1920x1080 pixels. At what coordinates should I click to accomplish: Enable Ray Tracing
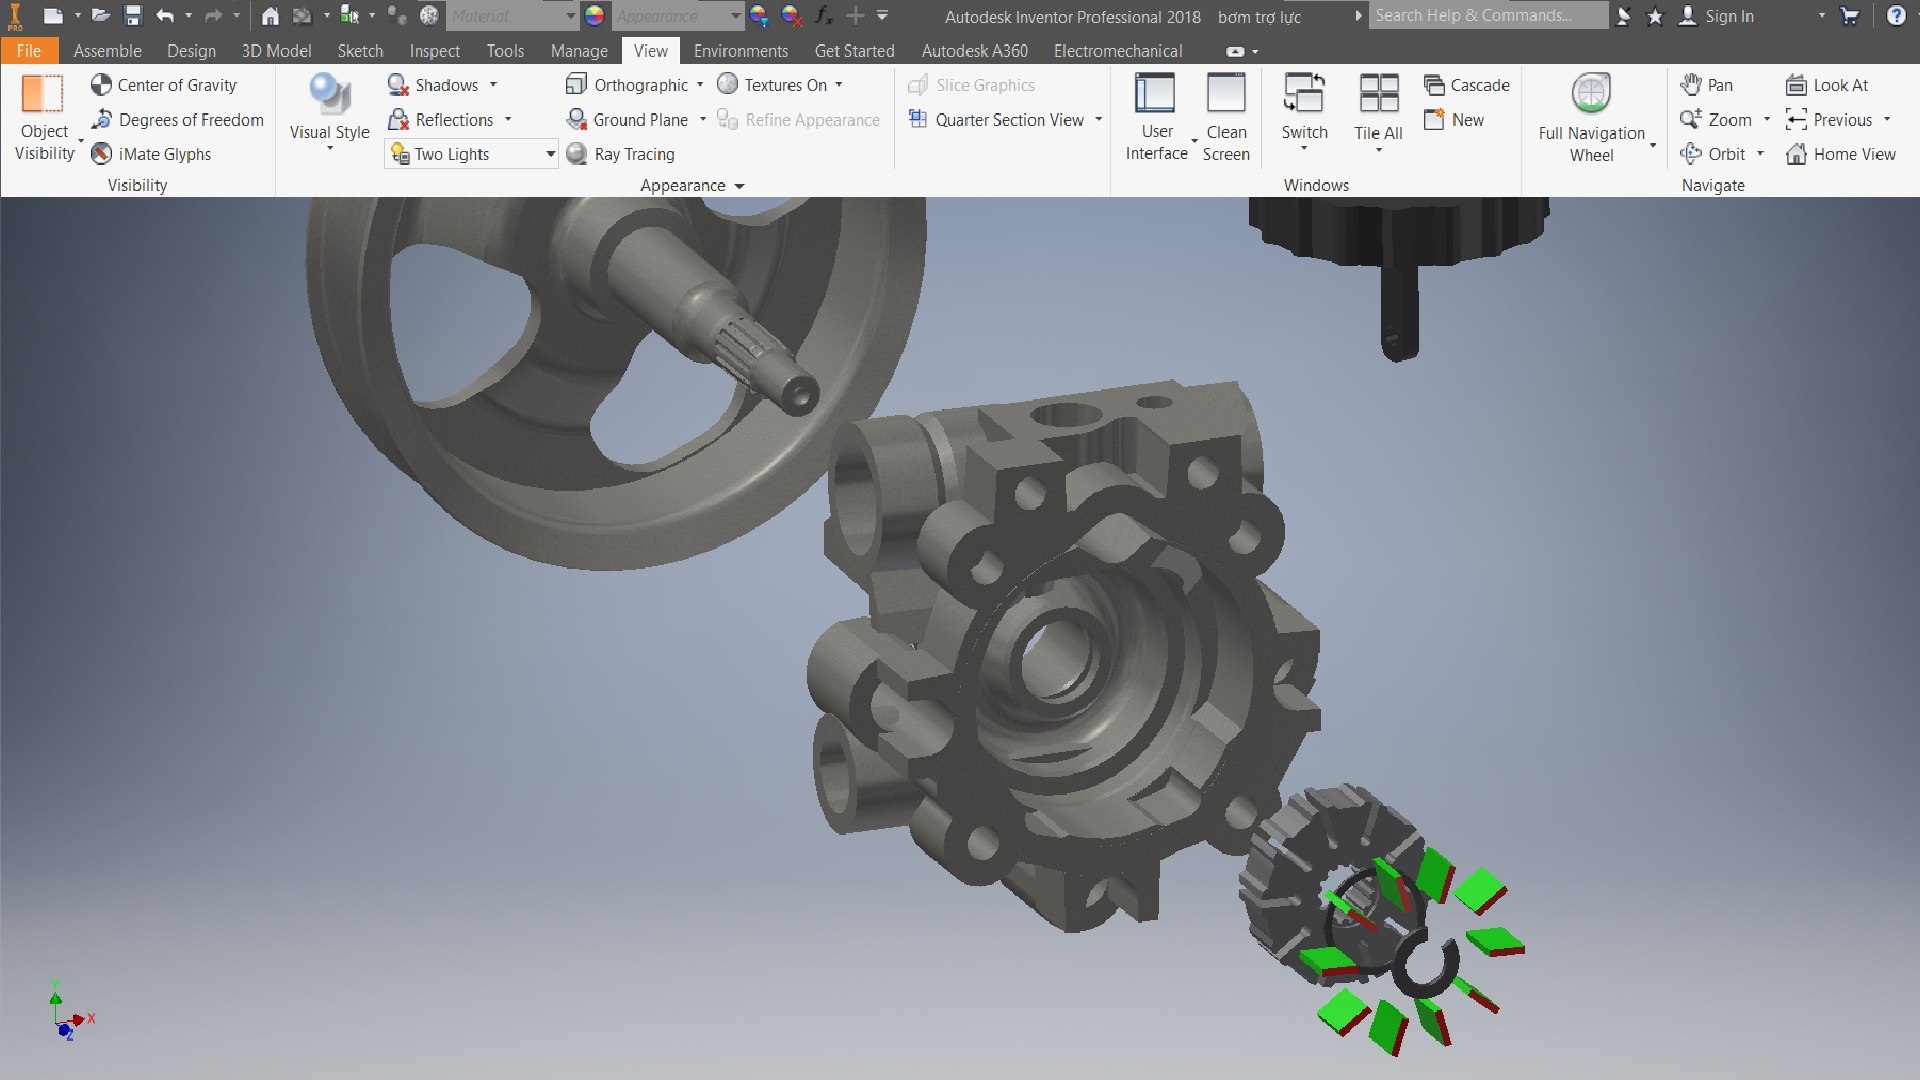[x=621, y=154]
